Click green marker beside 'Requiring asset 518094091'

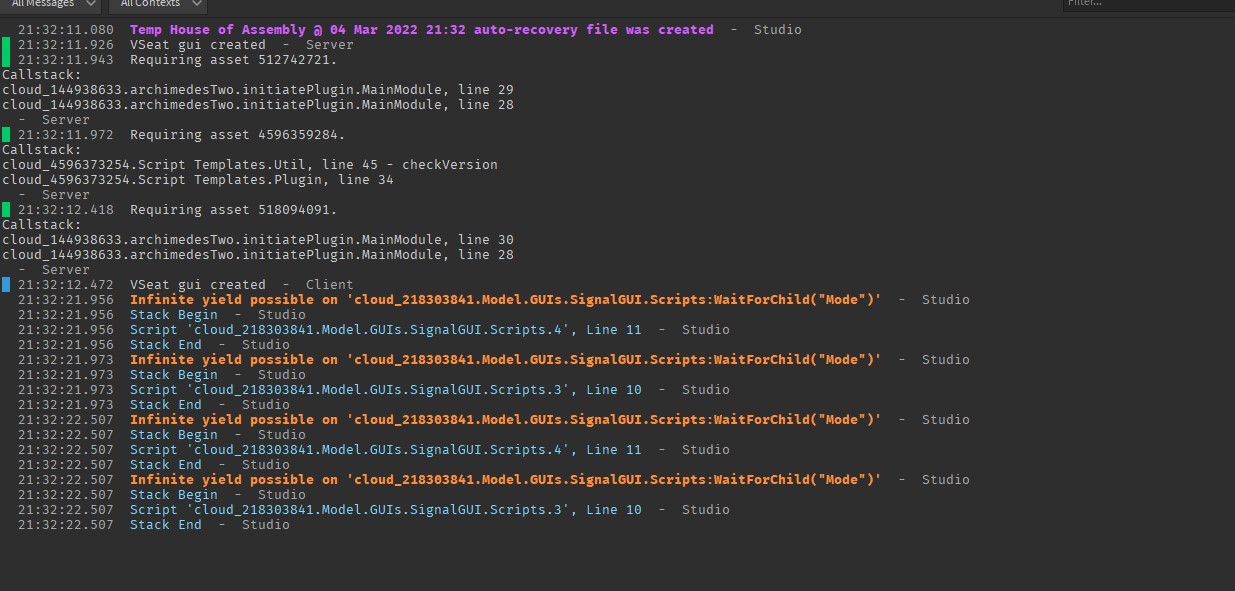tap(6, 210)
